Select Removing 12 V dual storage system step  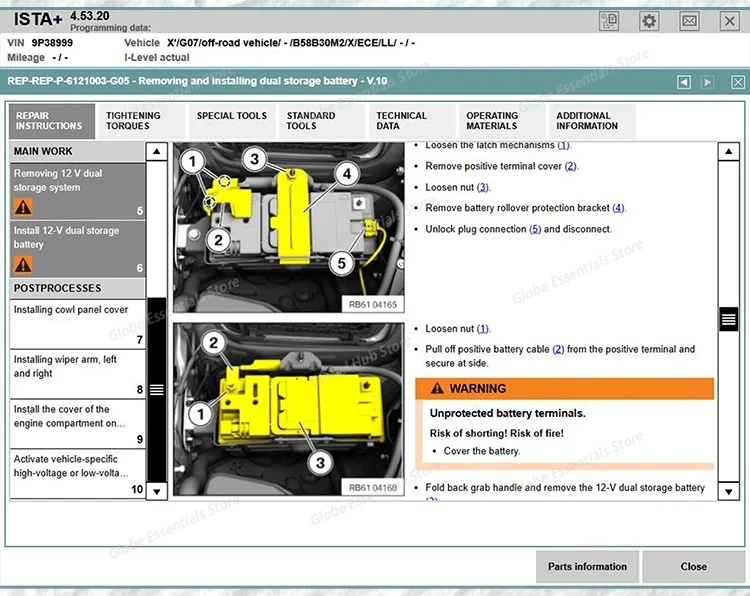[x=77, y=191]
